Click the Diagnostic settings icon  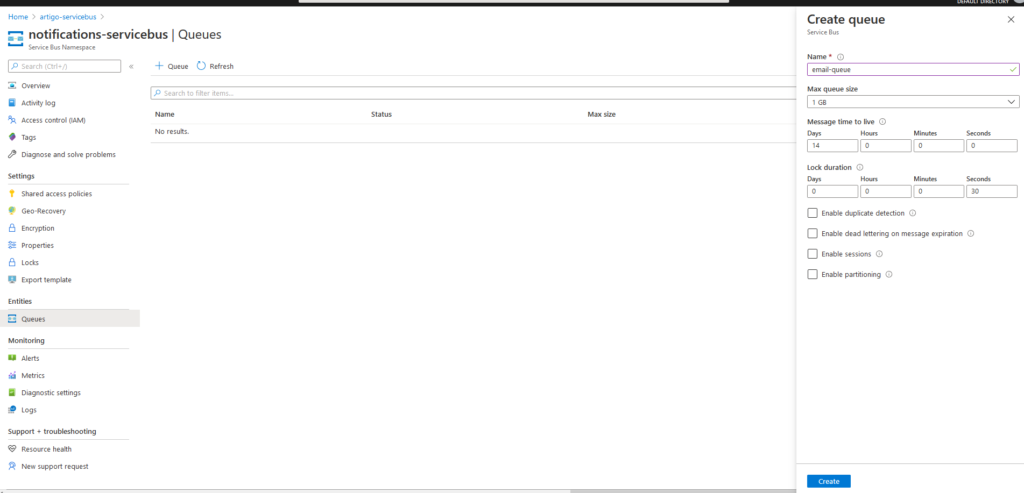[12, 392]
